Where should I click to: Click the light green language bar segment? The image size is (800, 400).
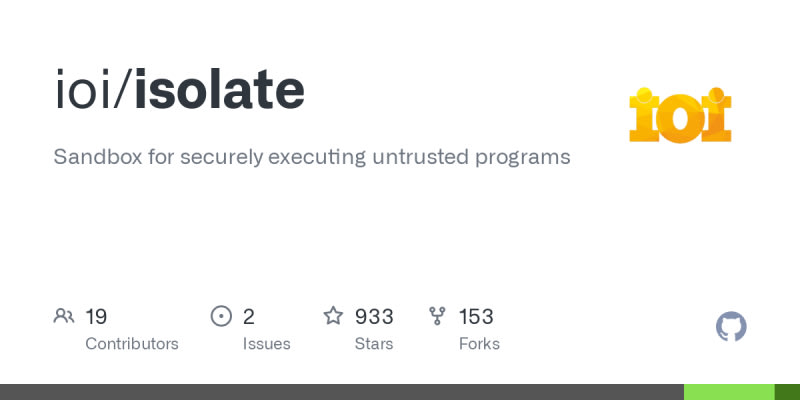(x=729, y=392)
